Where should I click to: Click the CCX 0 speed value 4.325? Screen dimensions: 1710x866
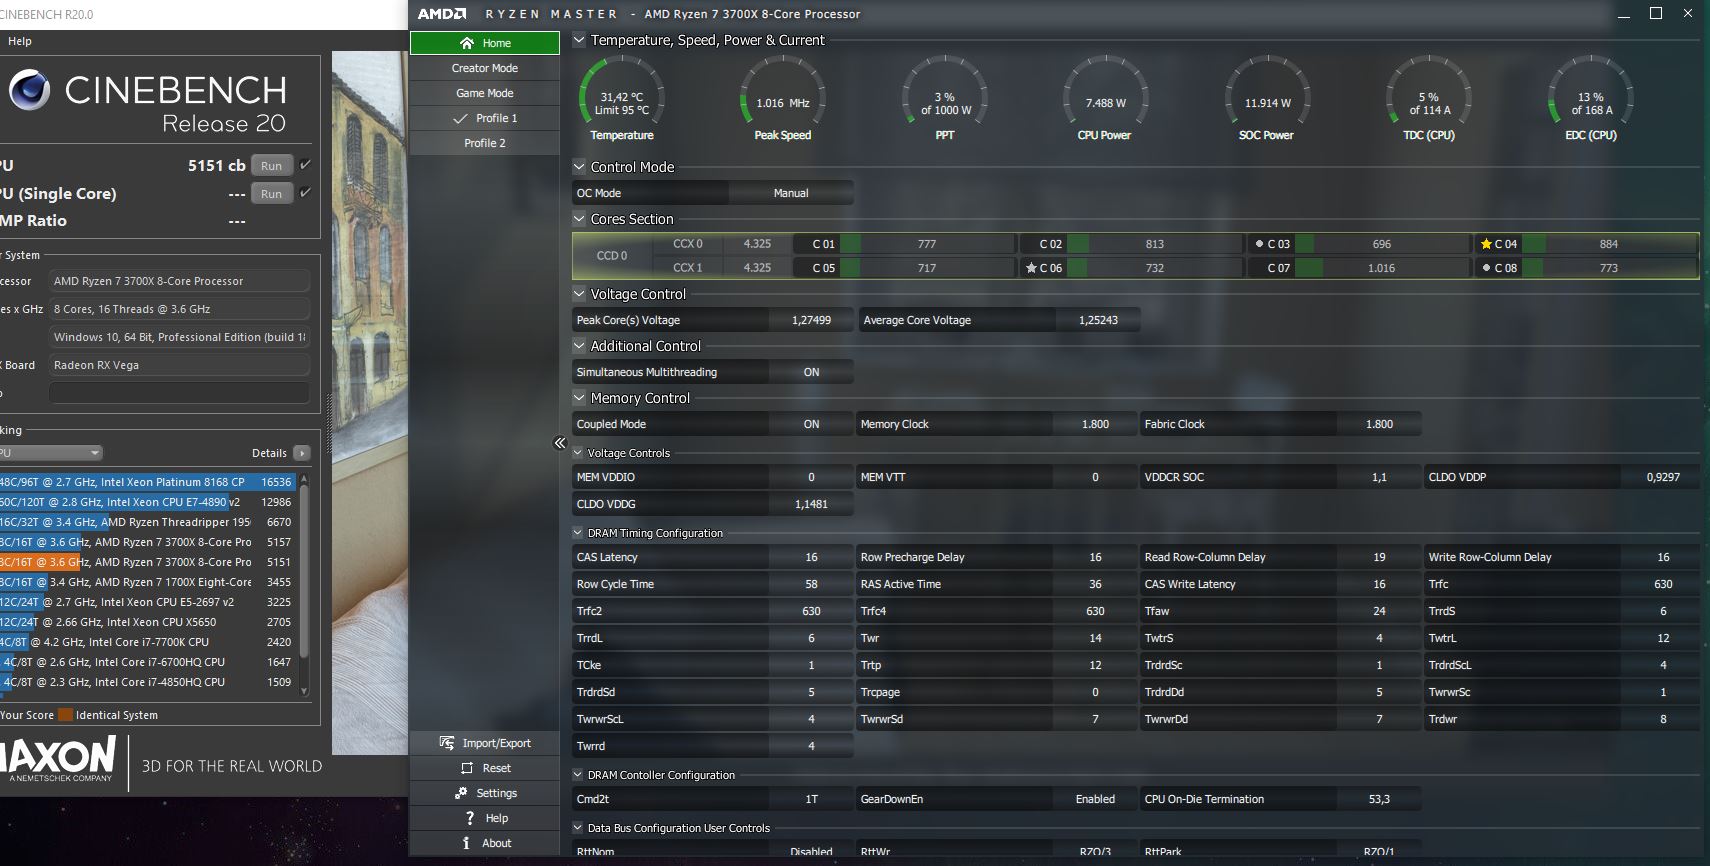pos(757,244)
